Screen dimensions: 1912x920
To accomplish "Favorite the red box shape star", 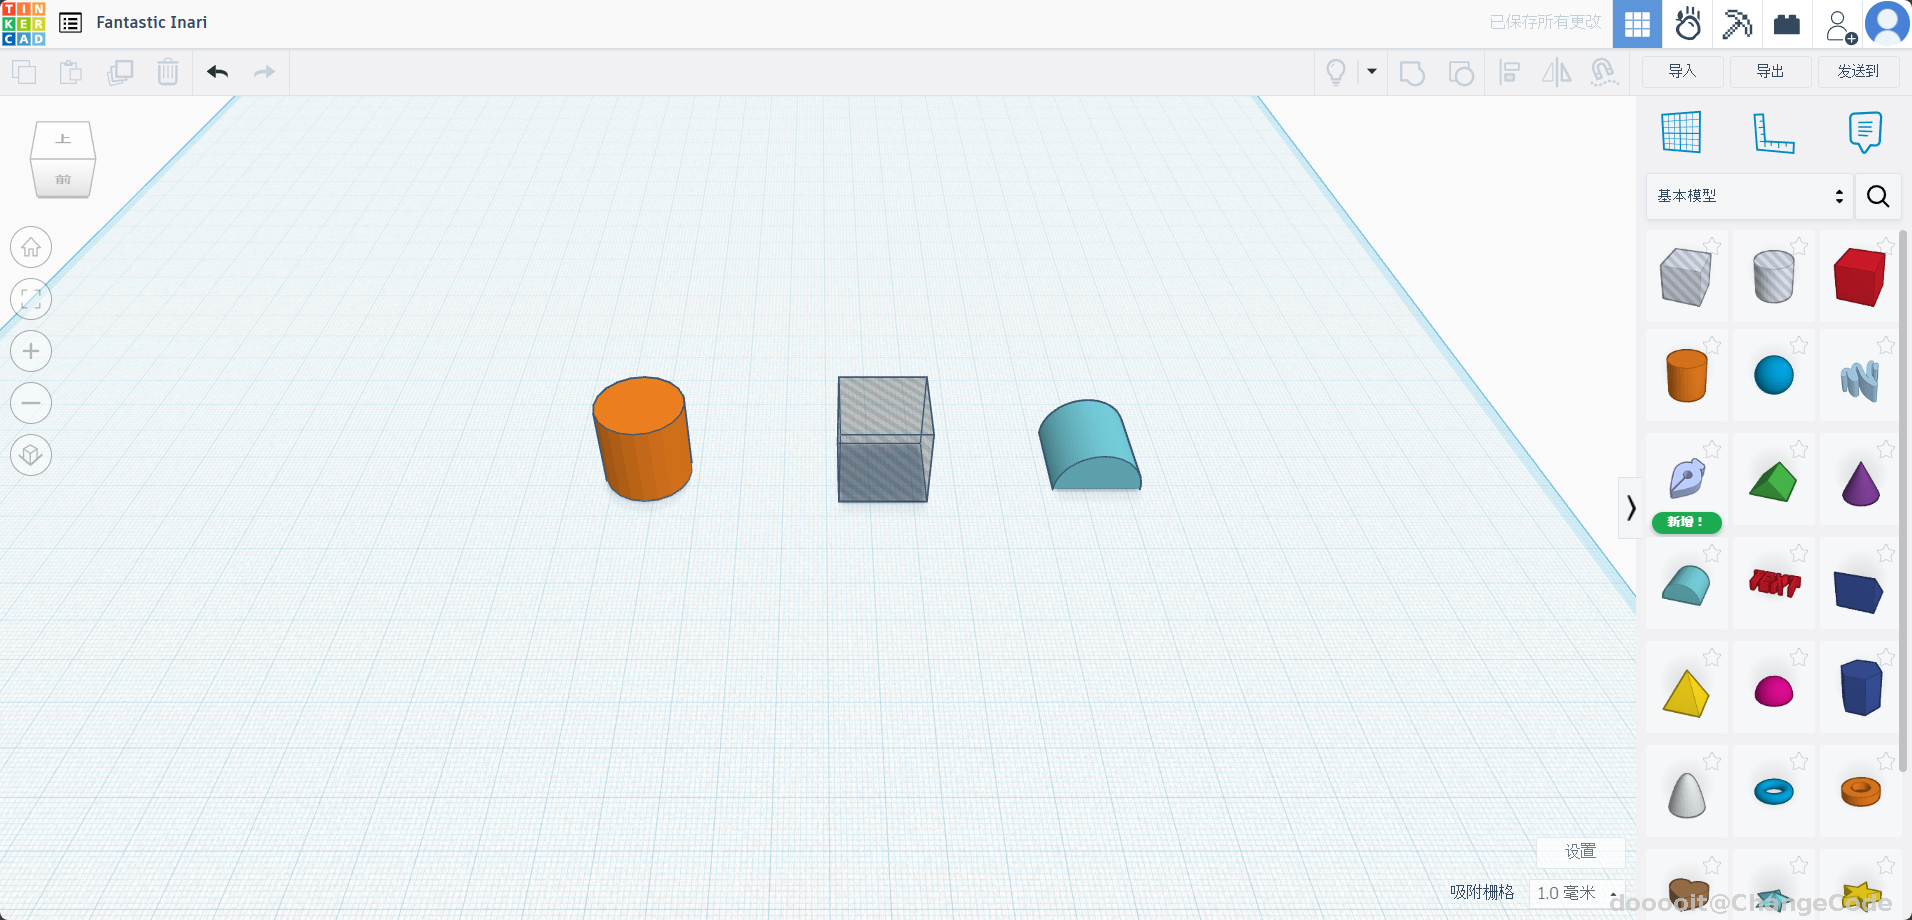I will 1886,245.
